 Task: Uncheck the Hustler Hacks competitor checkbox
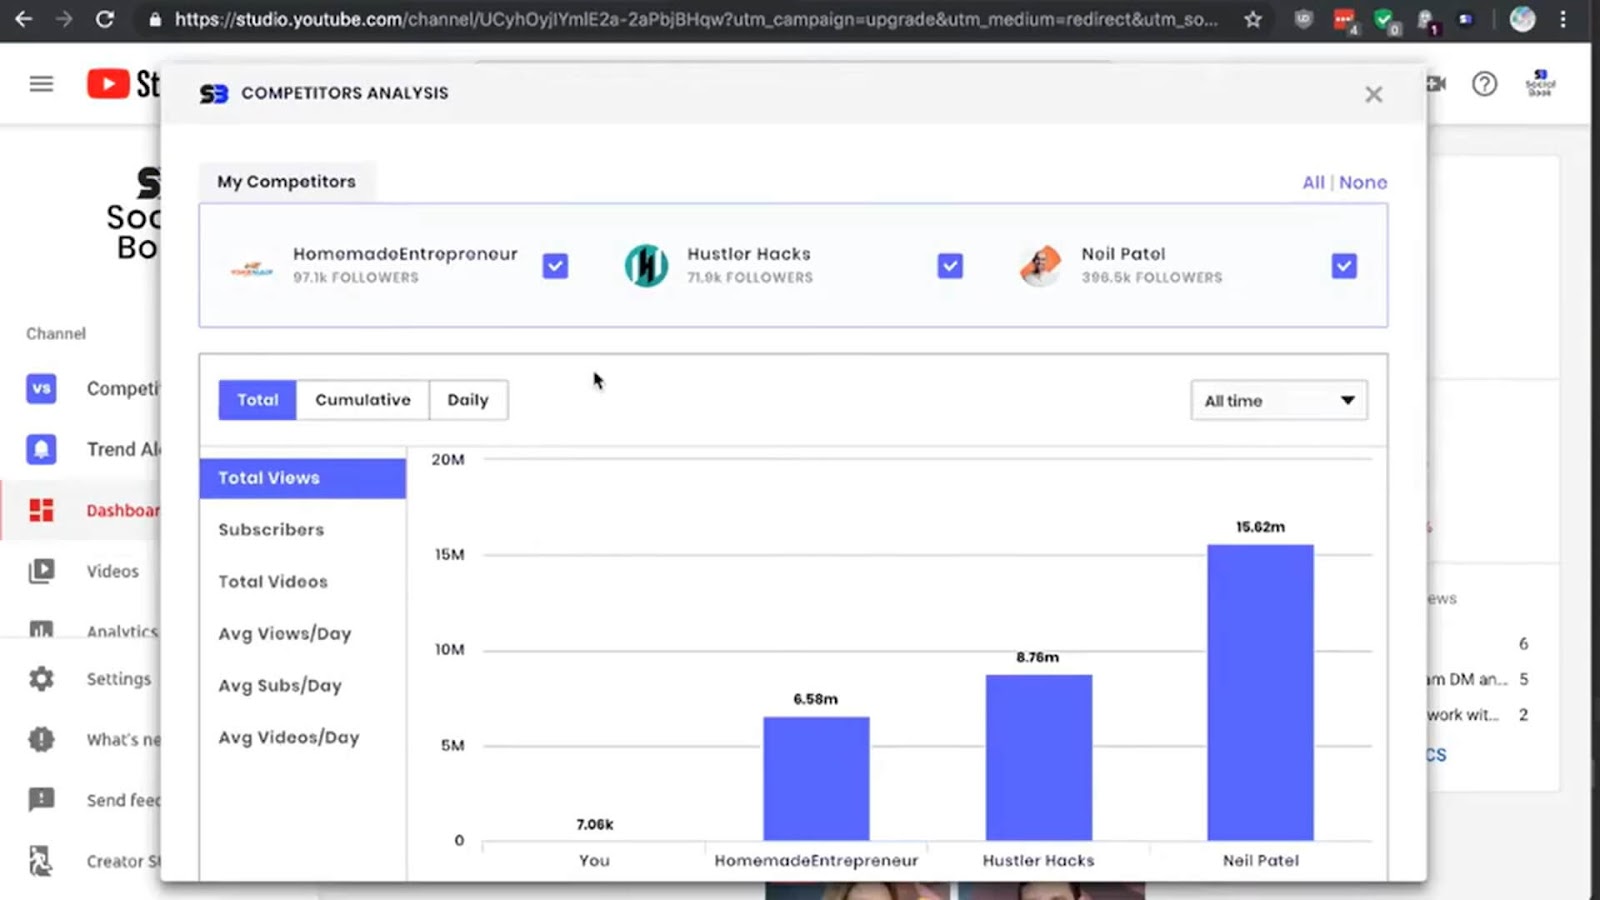coord(950,266)
